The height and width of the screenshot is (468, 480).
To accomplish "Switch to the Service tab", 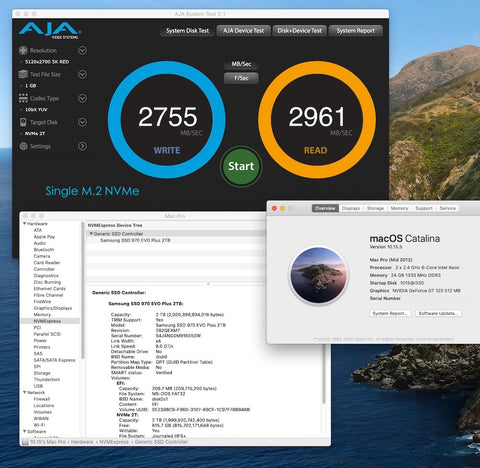I will coord(448,208).
